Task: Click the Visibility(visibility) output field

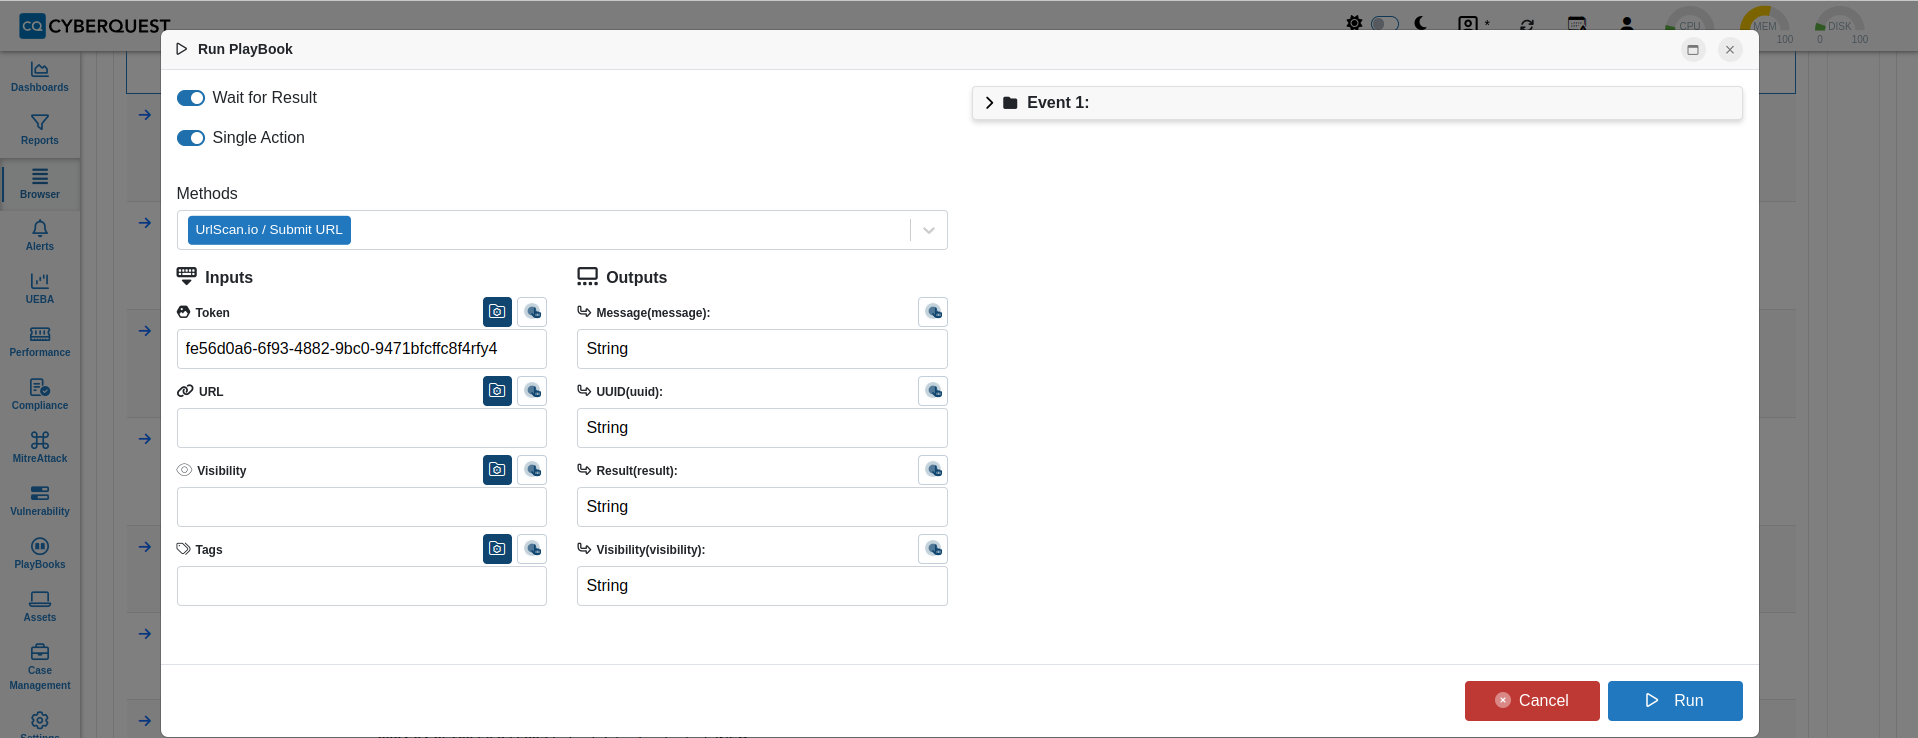Action: click(x=762, y=586)
